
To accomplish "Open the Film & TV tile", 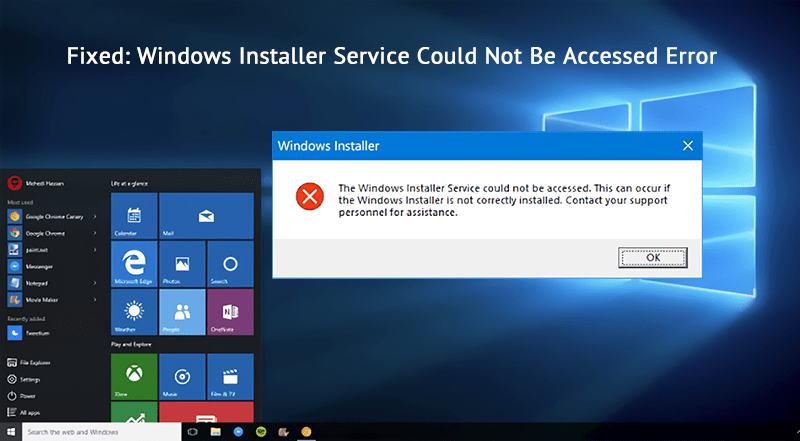I will 230,377.
